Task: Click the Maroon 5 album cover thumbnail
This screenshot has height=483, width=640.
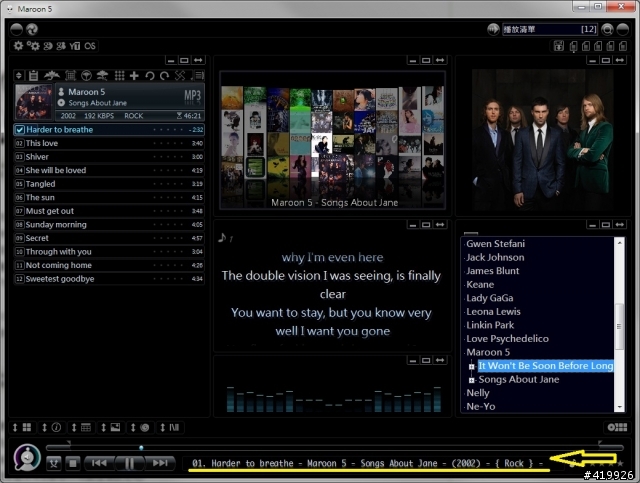Action: tap(34, 102)
